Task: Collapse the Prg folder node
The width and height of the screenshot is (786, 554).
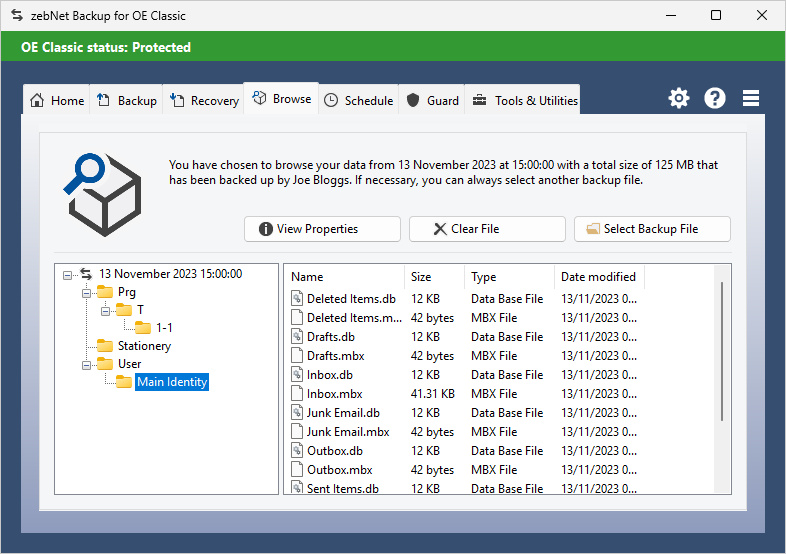Action: [86, 292]
